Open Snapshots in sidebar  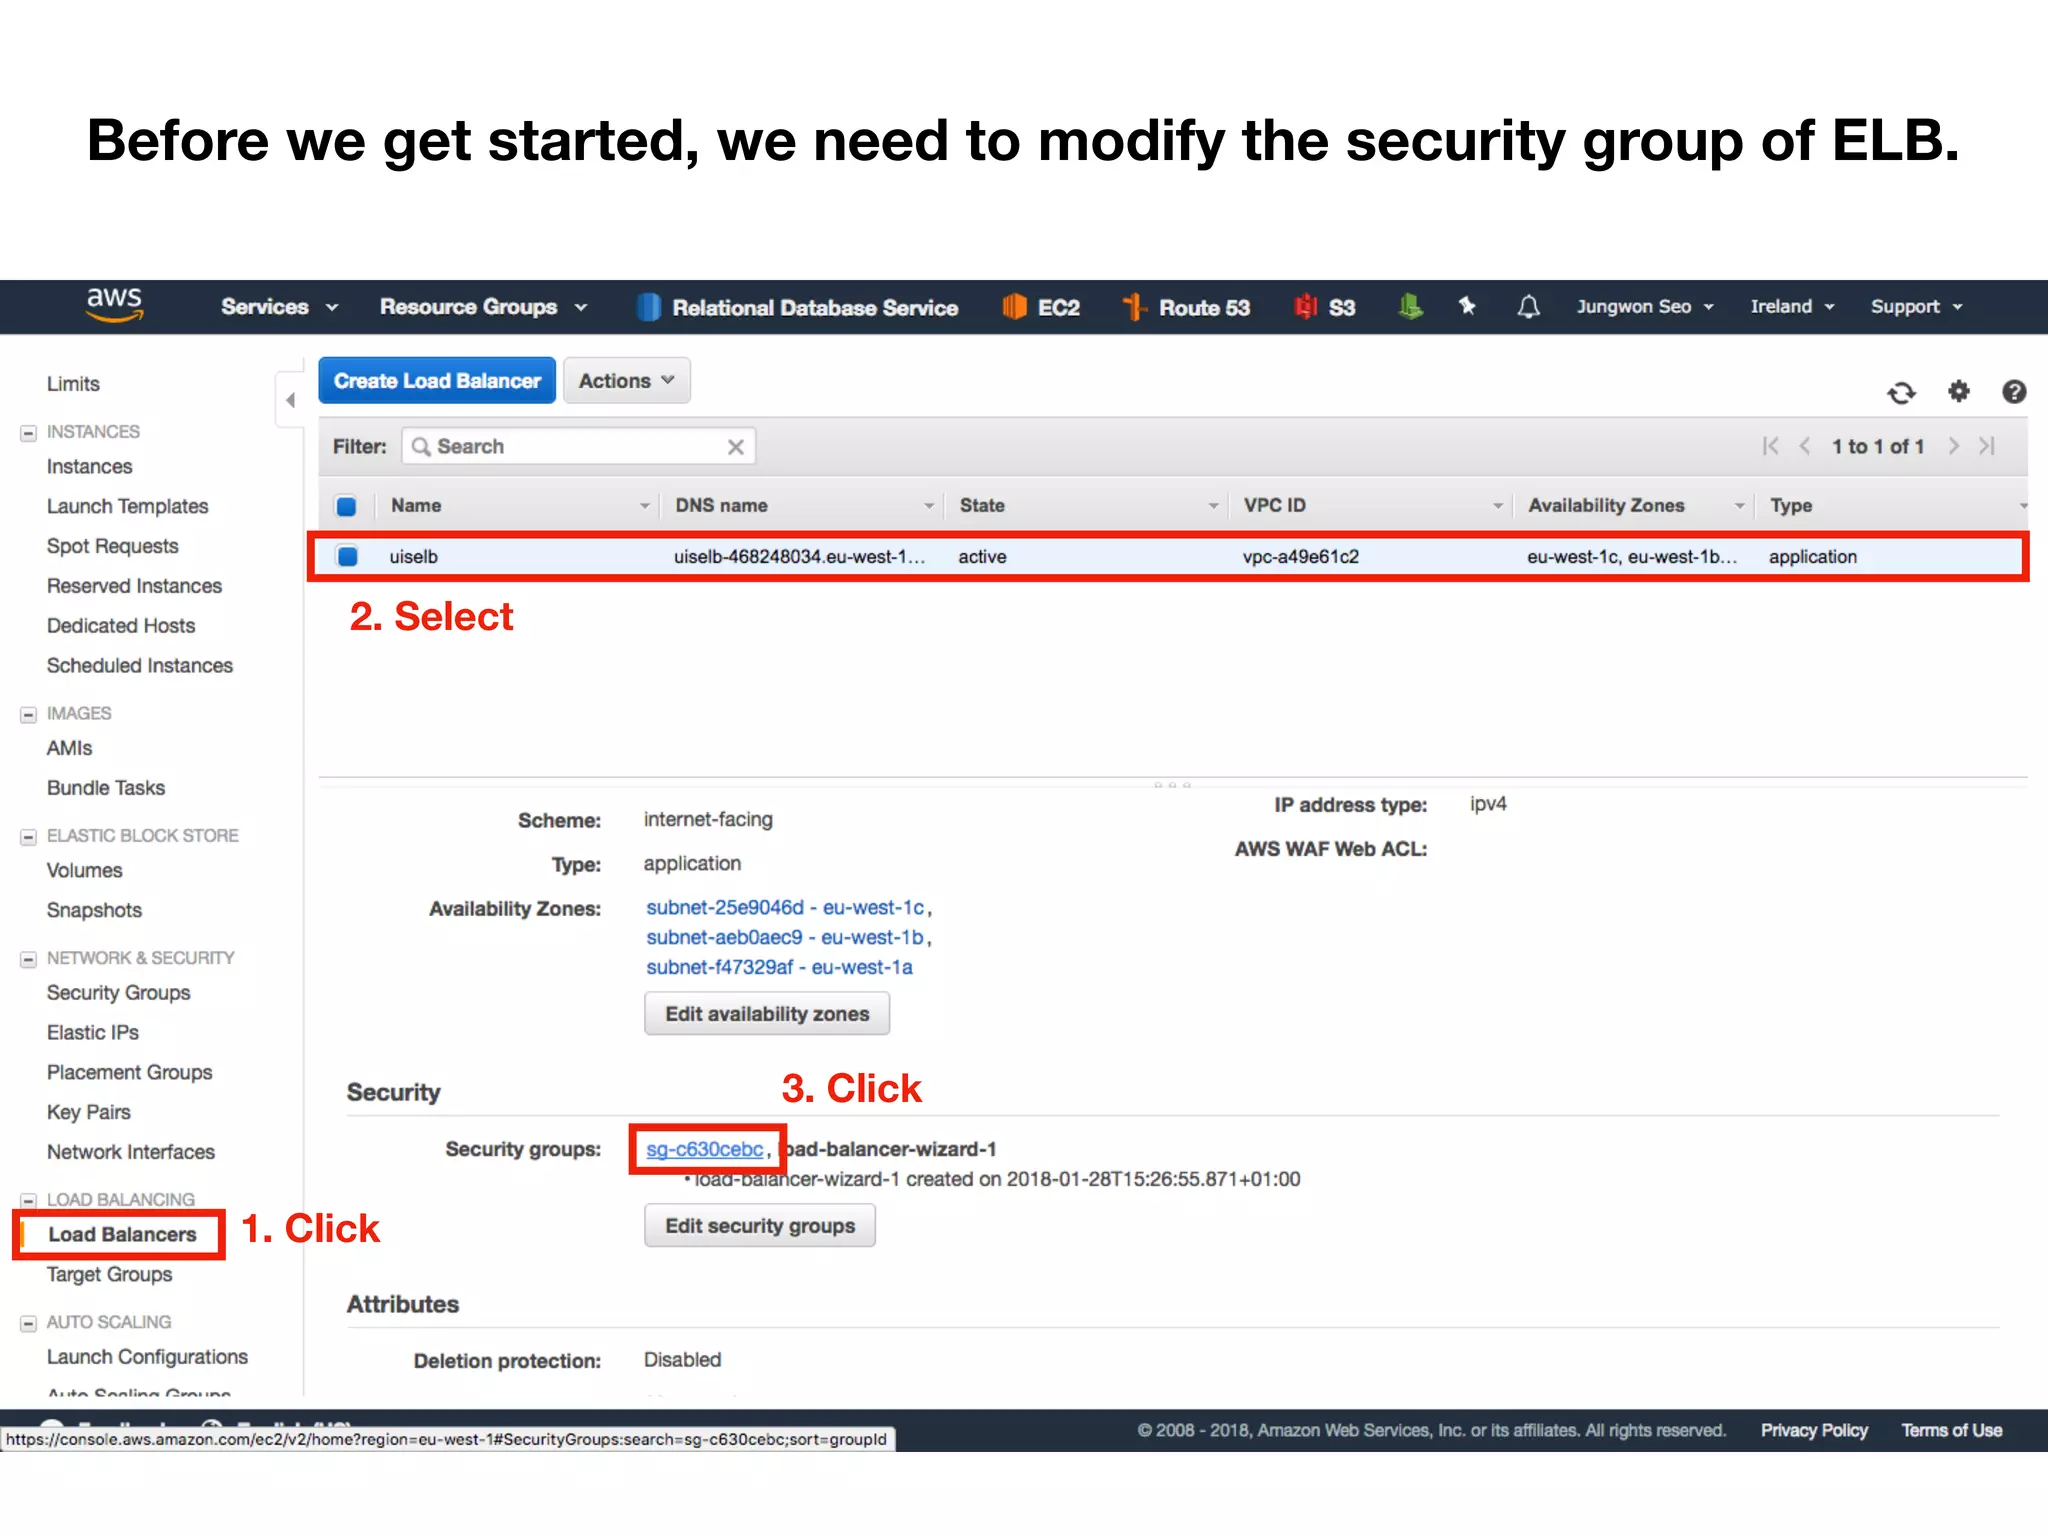[x=94, y=911]
